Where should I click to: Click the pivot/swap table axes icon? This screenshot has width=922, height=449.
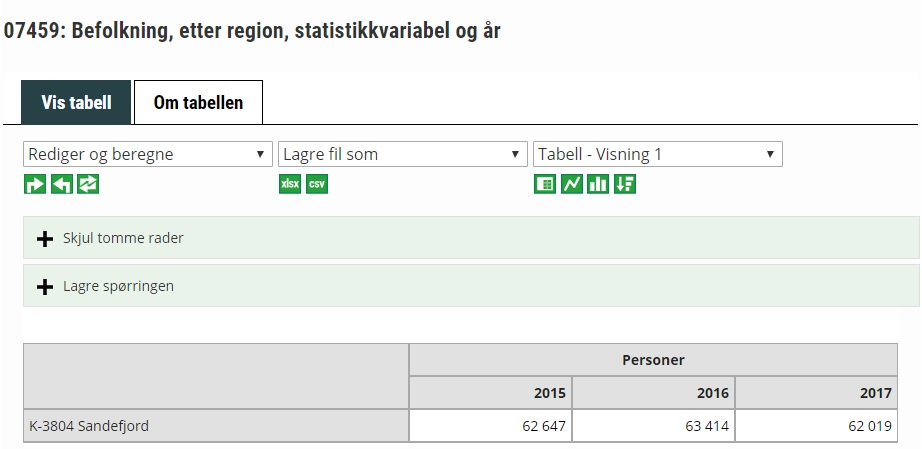pos(88,184)
